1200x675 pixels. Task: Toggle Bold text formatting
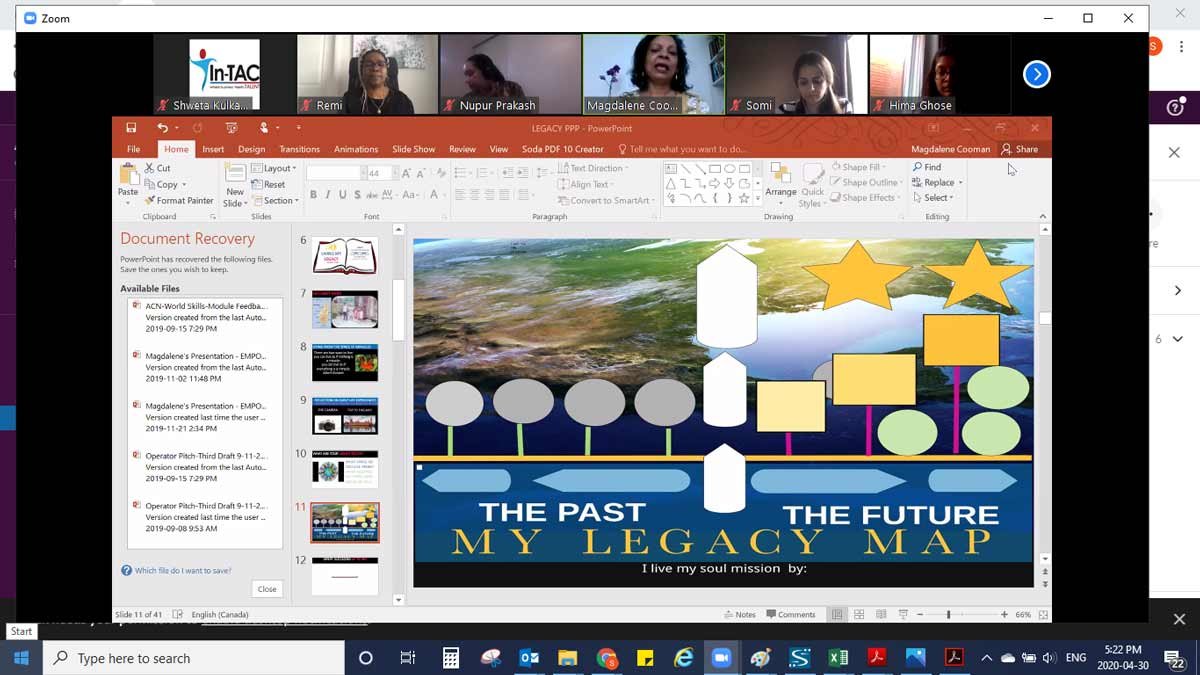[313, 195]
